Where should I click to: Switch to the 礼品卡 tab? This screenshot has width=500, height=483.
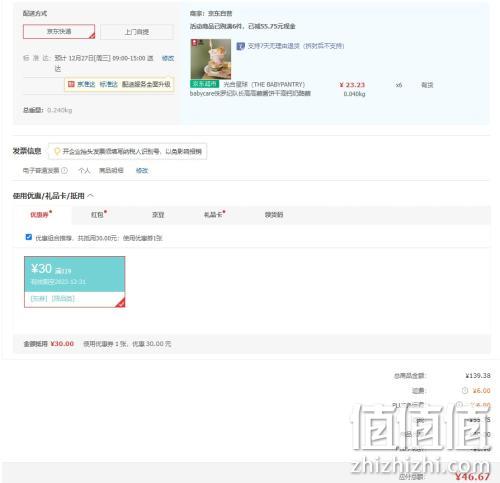(214, 215)
